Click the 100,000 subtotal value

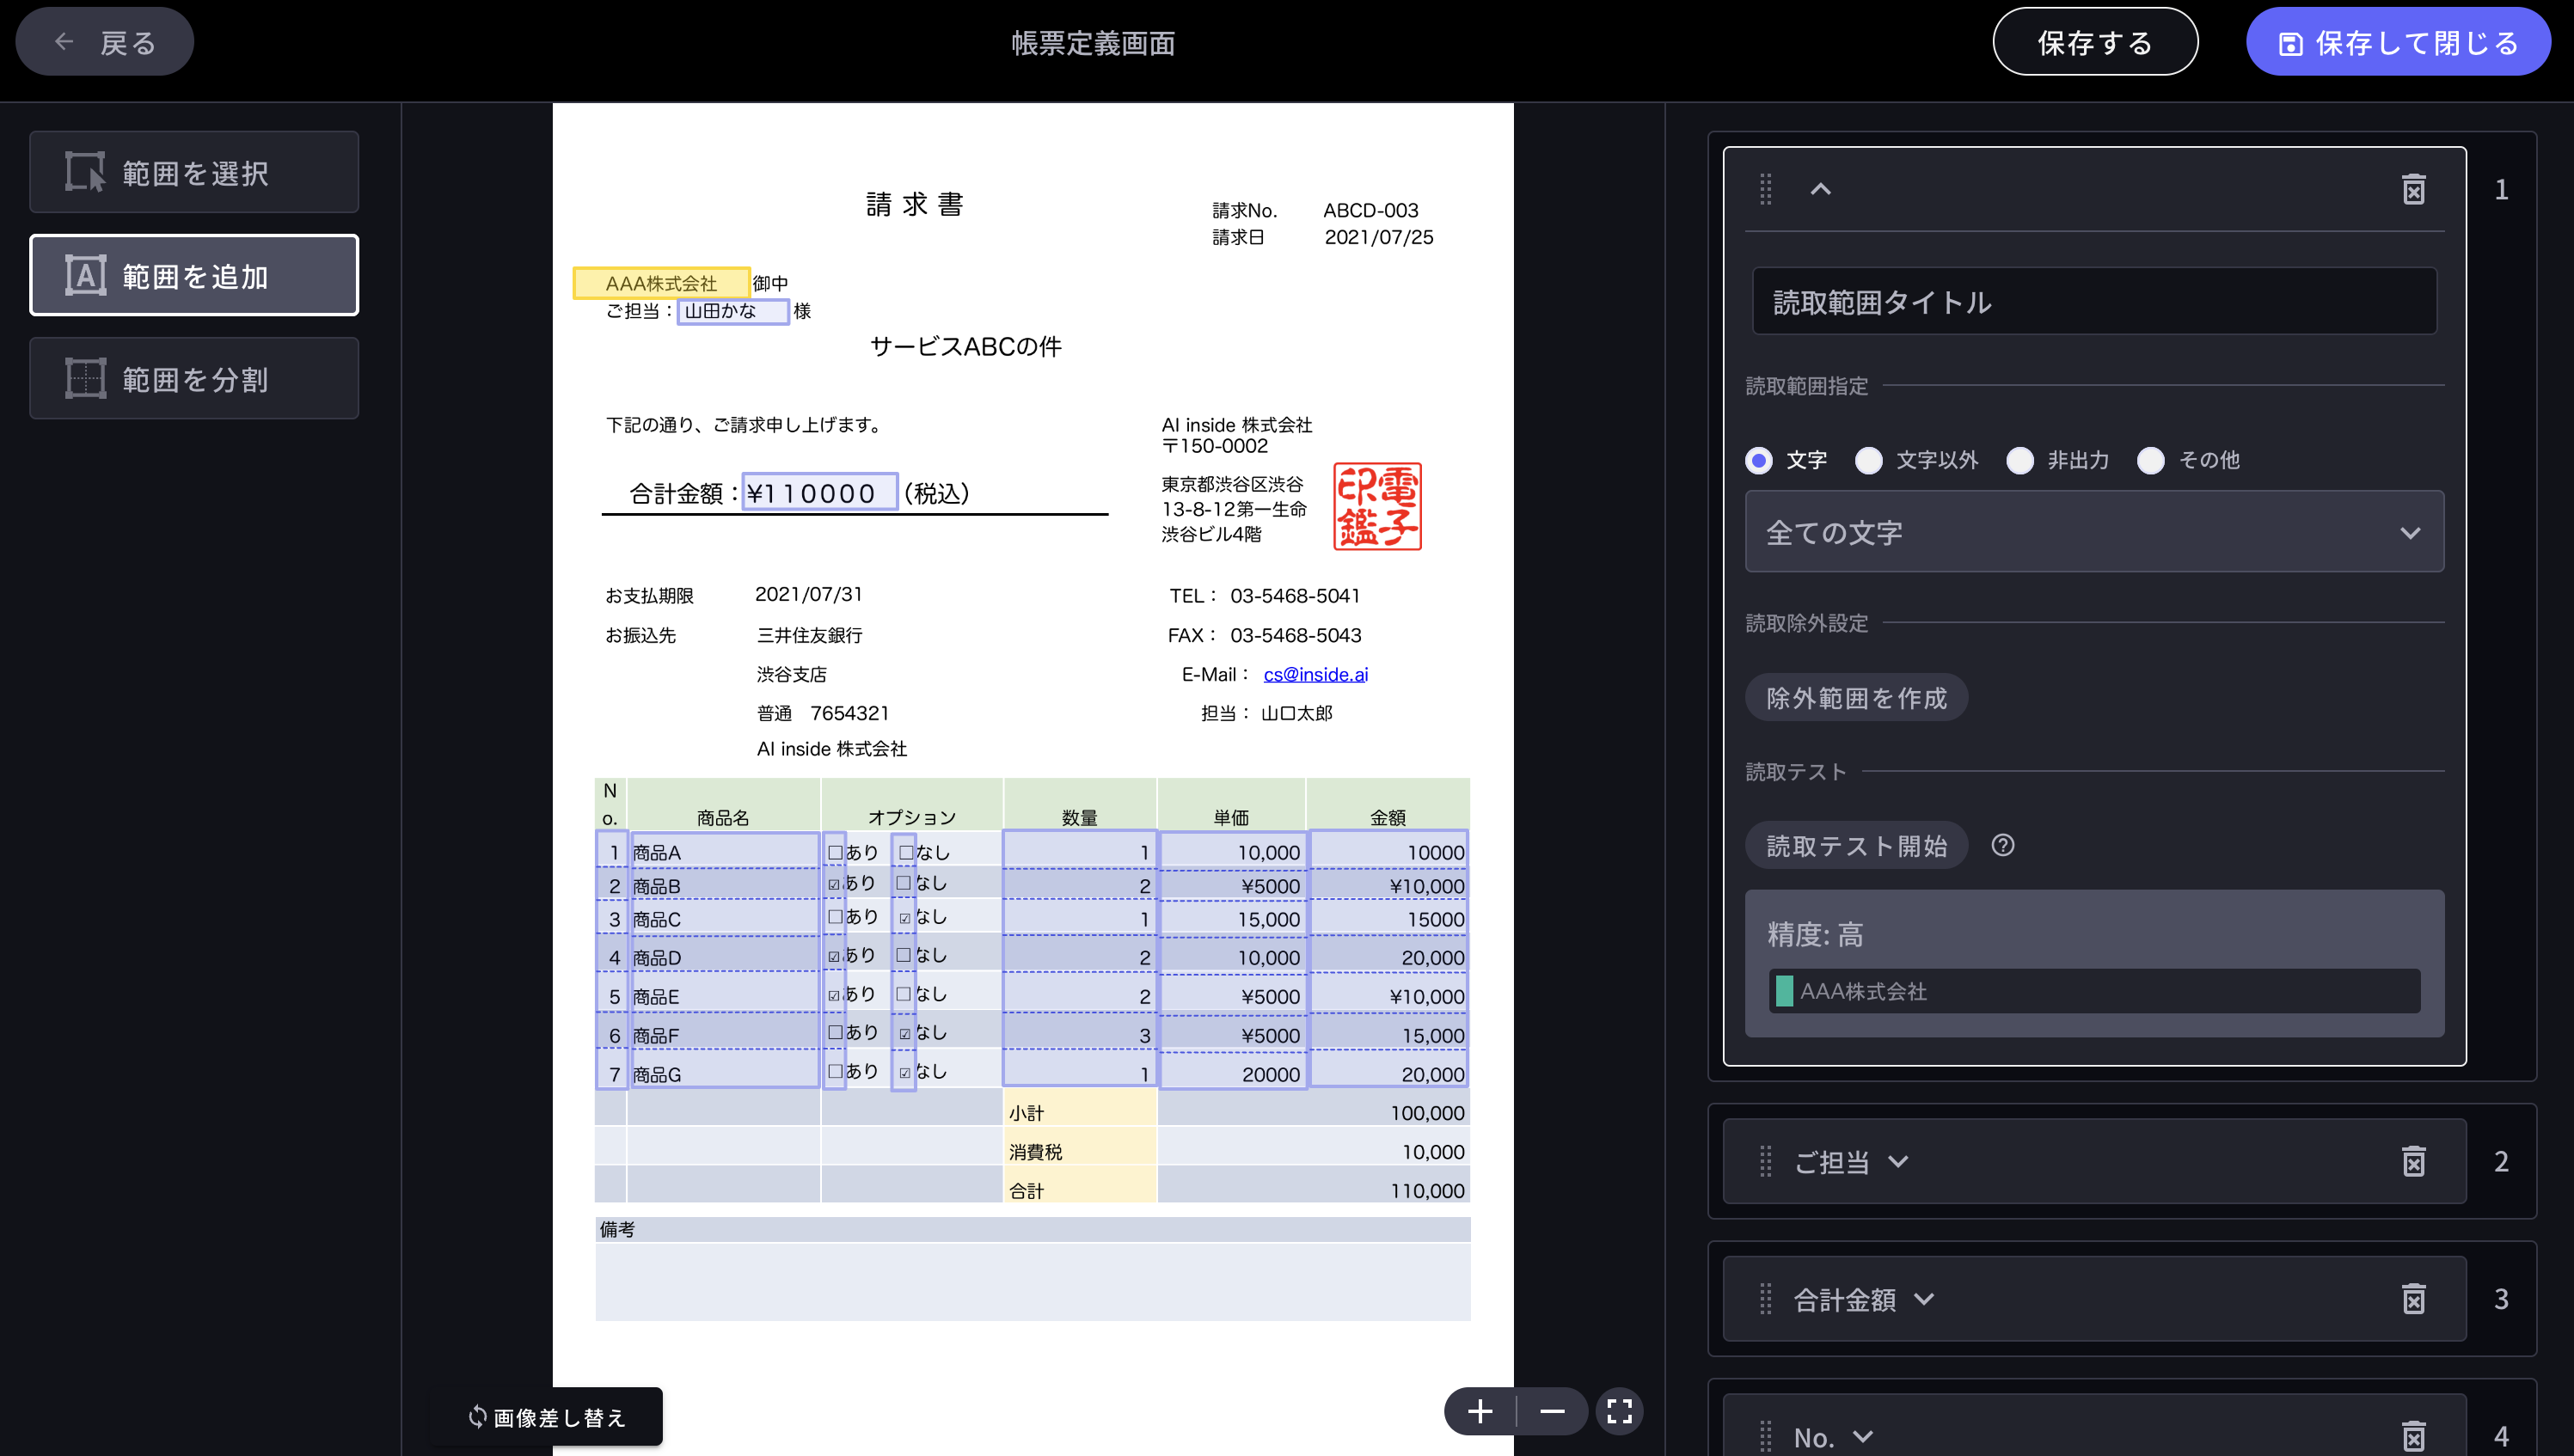point(1426,1113)
